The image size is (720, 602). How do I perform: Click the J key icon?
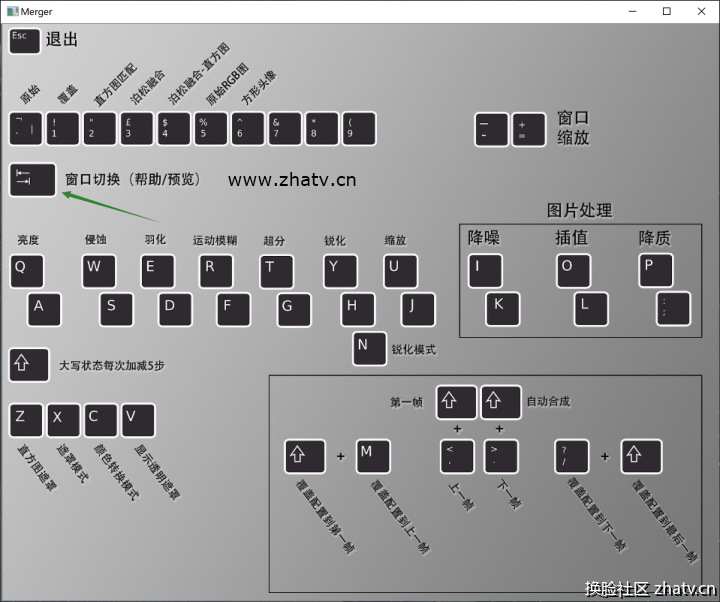(418, 310)
